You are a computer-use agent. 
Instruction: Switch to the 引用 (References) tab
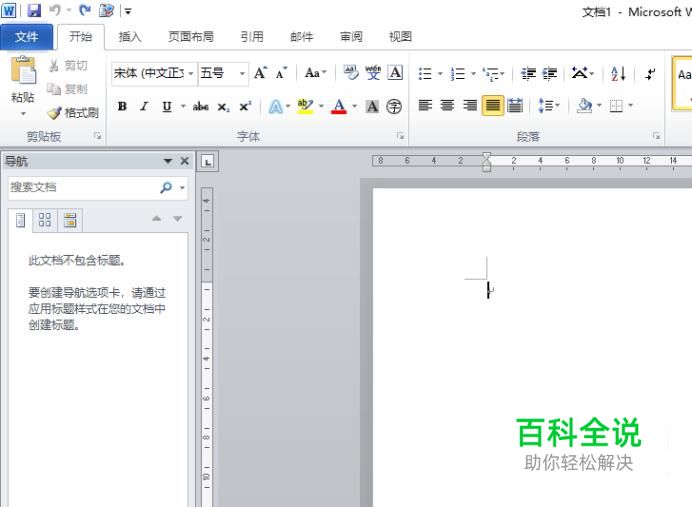252,37
